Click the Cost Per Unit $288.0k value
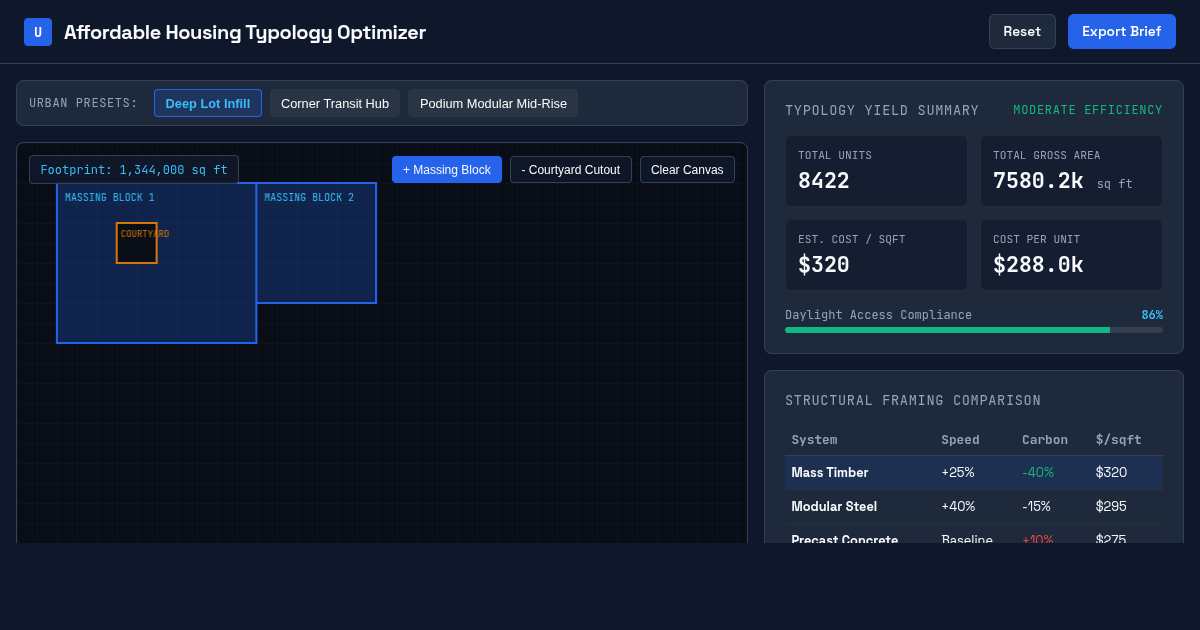The width and height of the screenshot is (1200, 630). pyautogui.click(x=1038, y=265)
